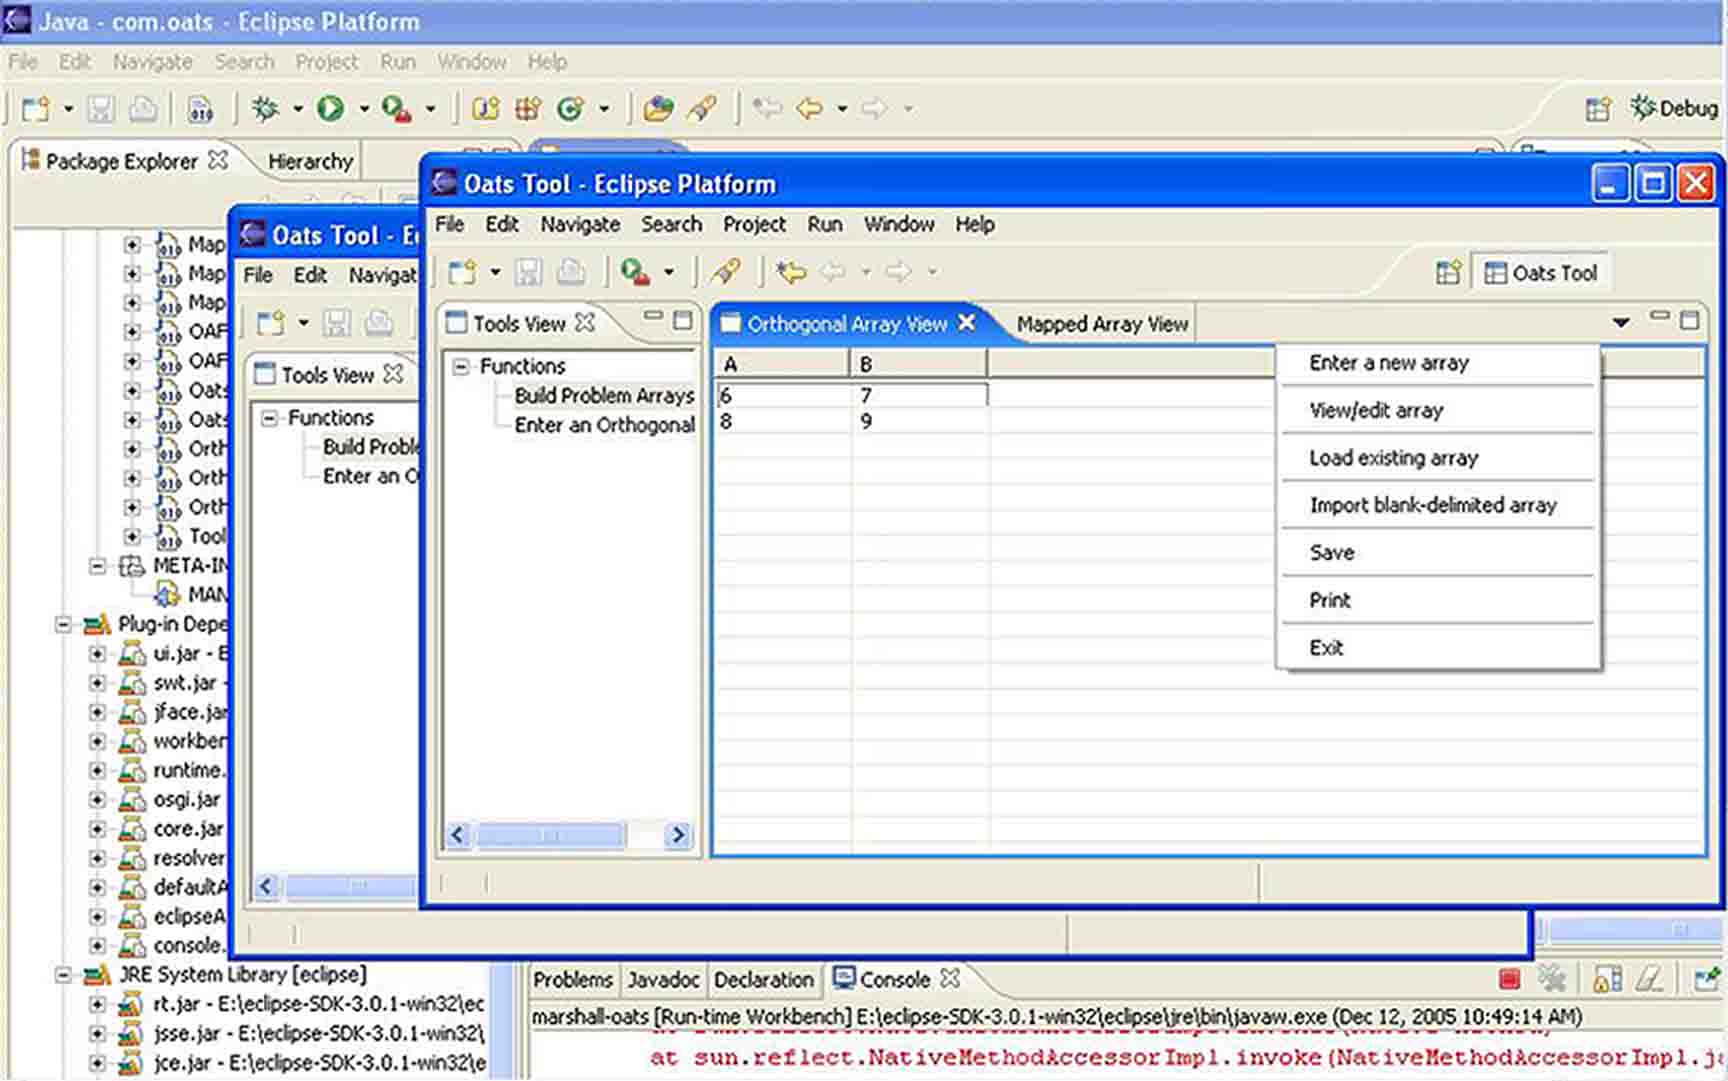Open File menu in front Oats Tool window
This screenshot has height=1081, width=1728.
(450, 224)
